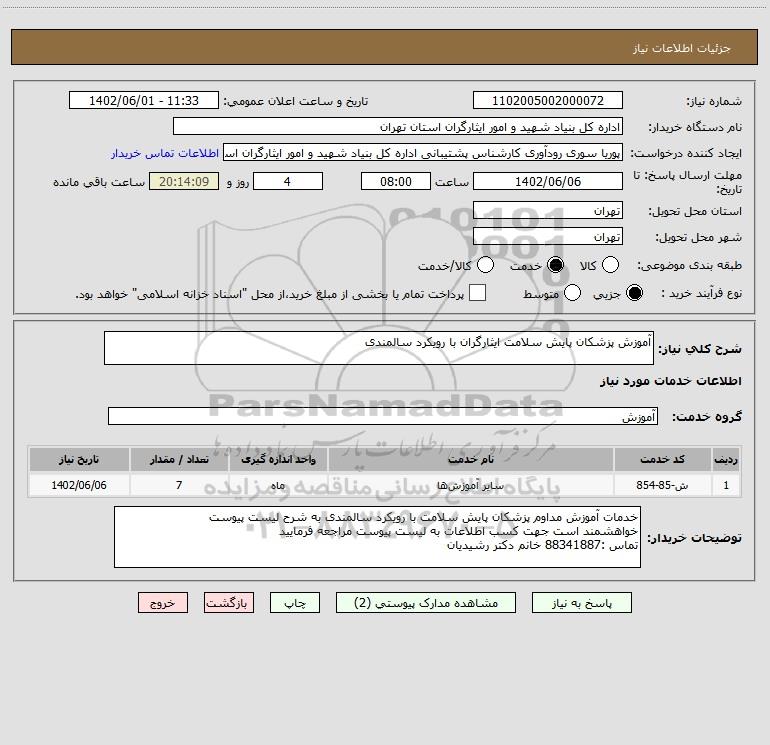Click the نوع فرآیند خرید label
This screenshot has width=770, height=745.
701,294
